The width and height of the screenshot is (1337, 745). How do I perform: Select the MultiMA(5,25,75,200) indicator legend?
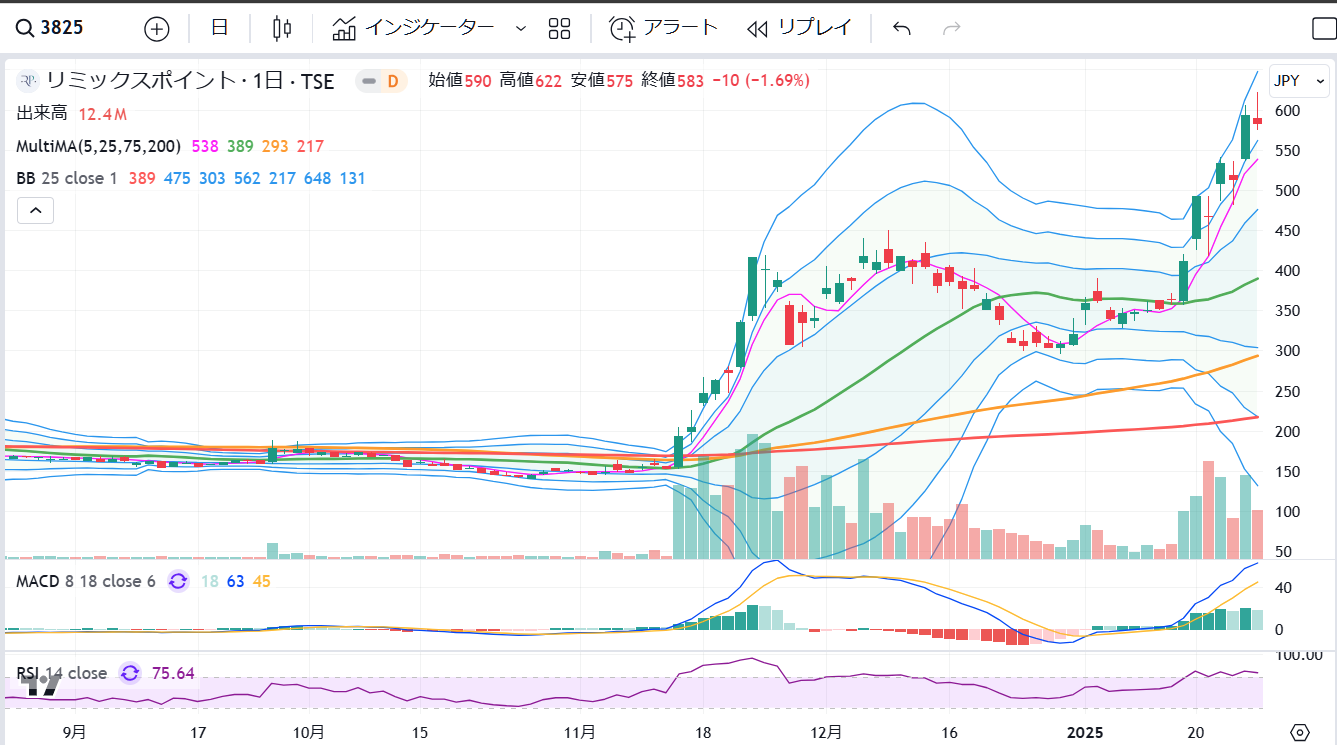98,146
